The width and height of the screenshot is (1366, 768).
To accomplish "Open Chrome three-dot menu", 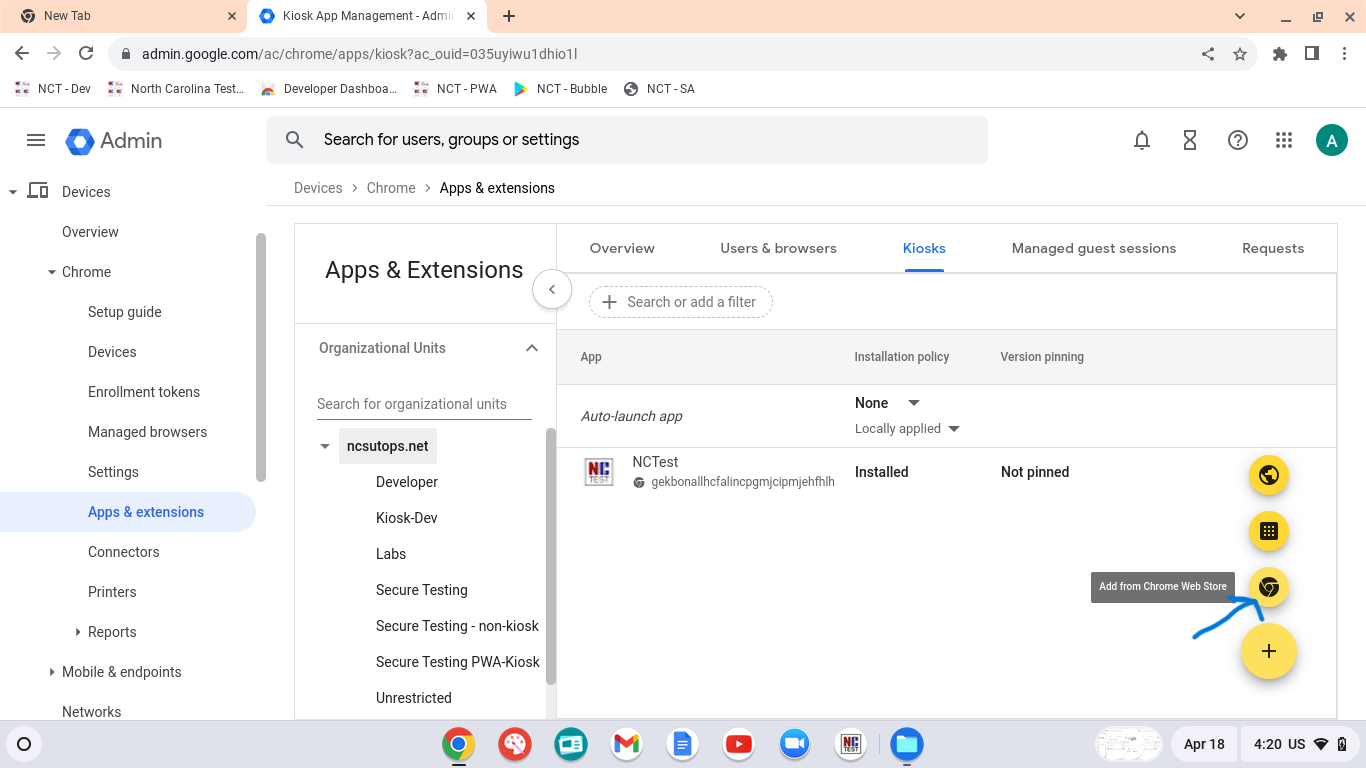I will 1344,54.
